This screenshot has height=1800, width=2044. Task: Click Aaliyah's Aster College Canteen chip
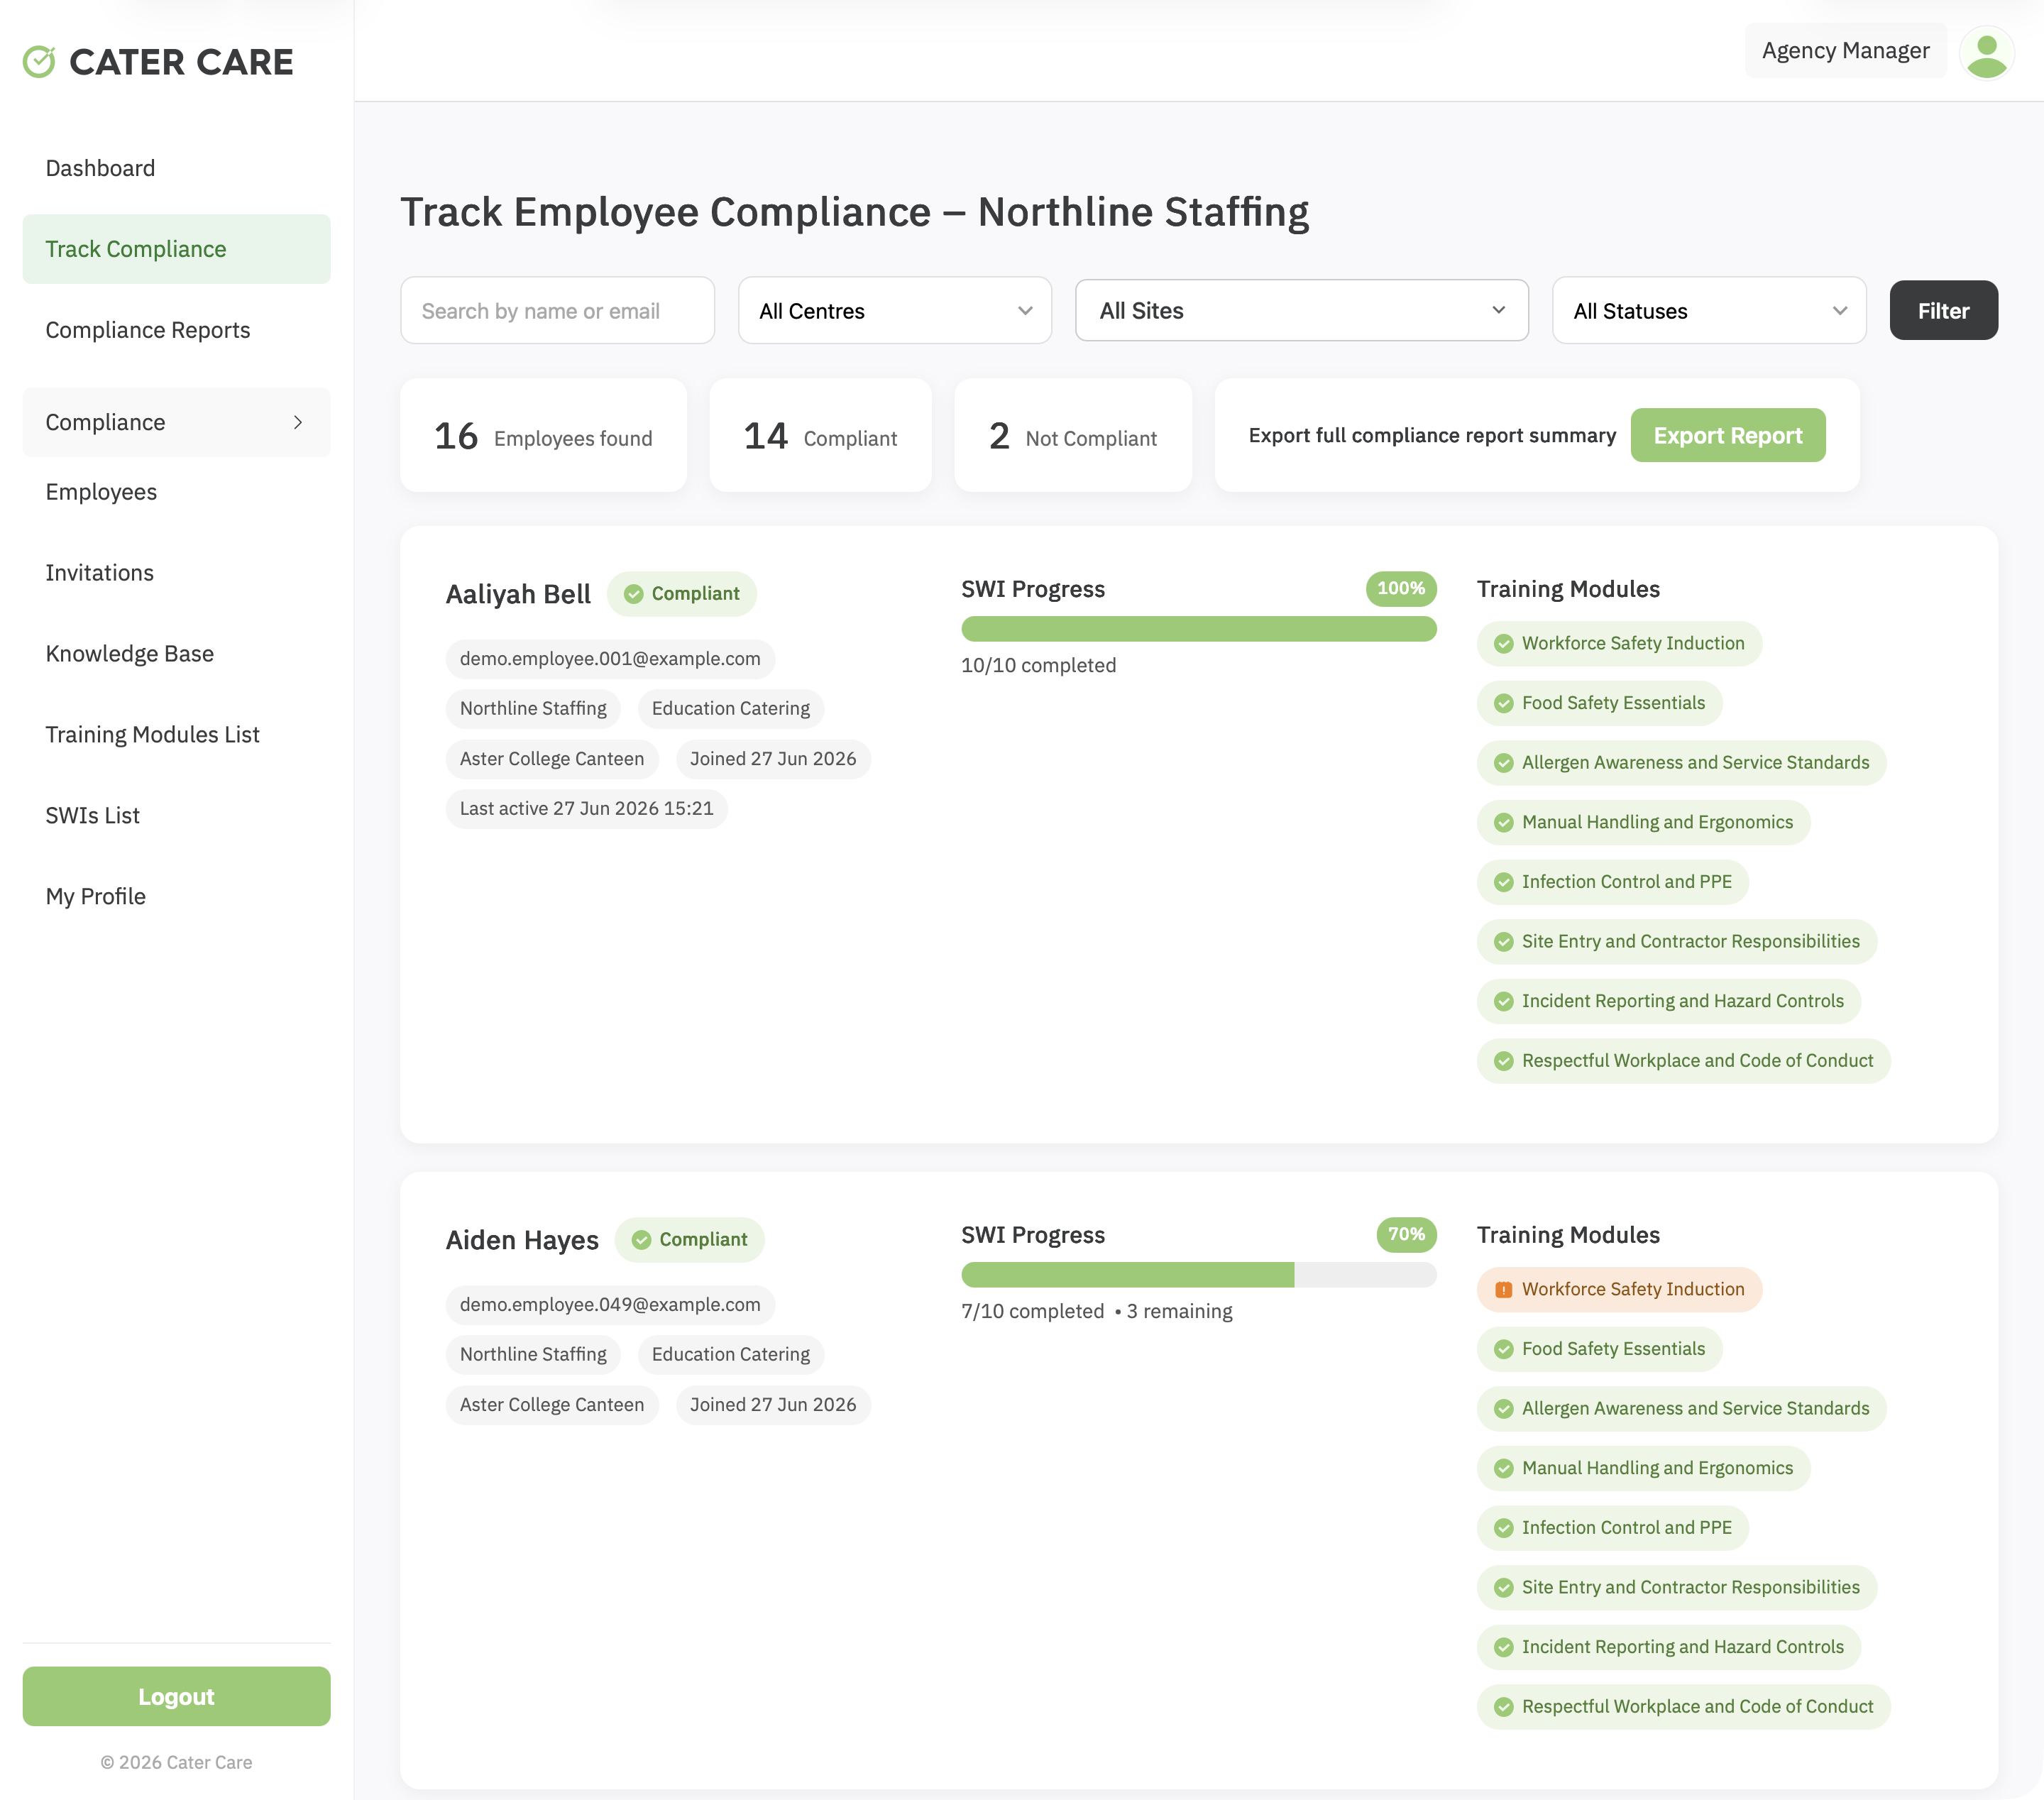552,759
